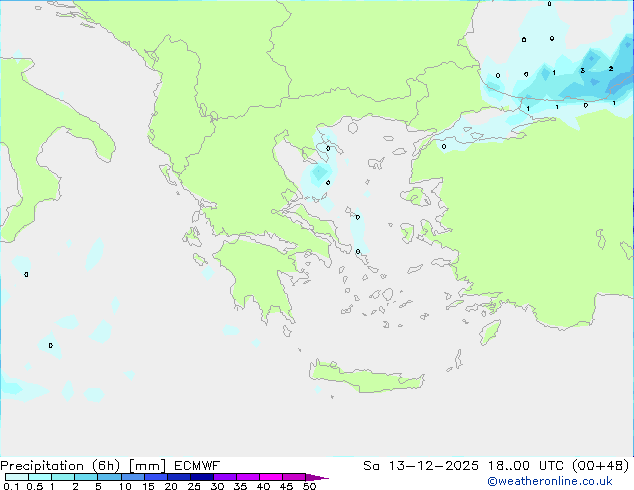Image resolution: width=634 pixels, height=490 pixels.
Task: Click the 35–40 mm legend color swatch
Action: [247, 477]
